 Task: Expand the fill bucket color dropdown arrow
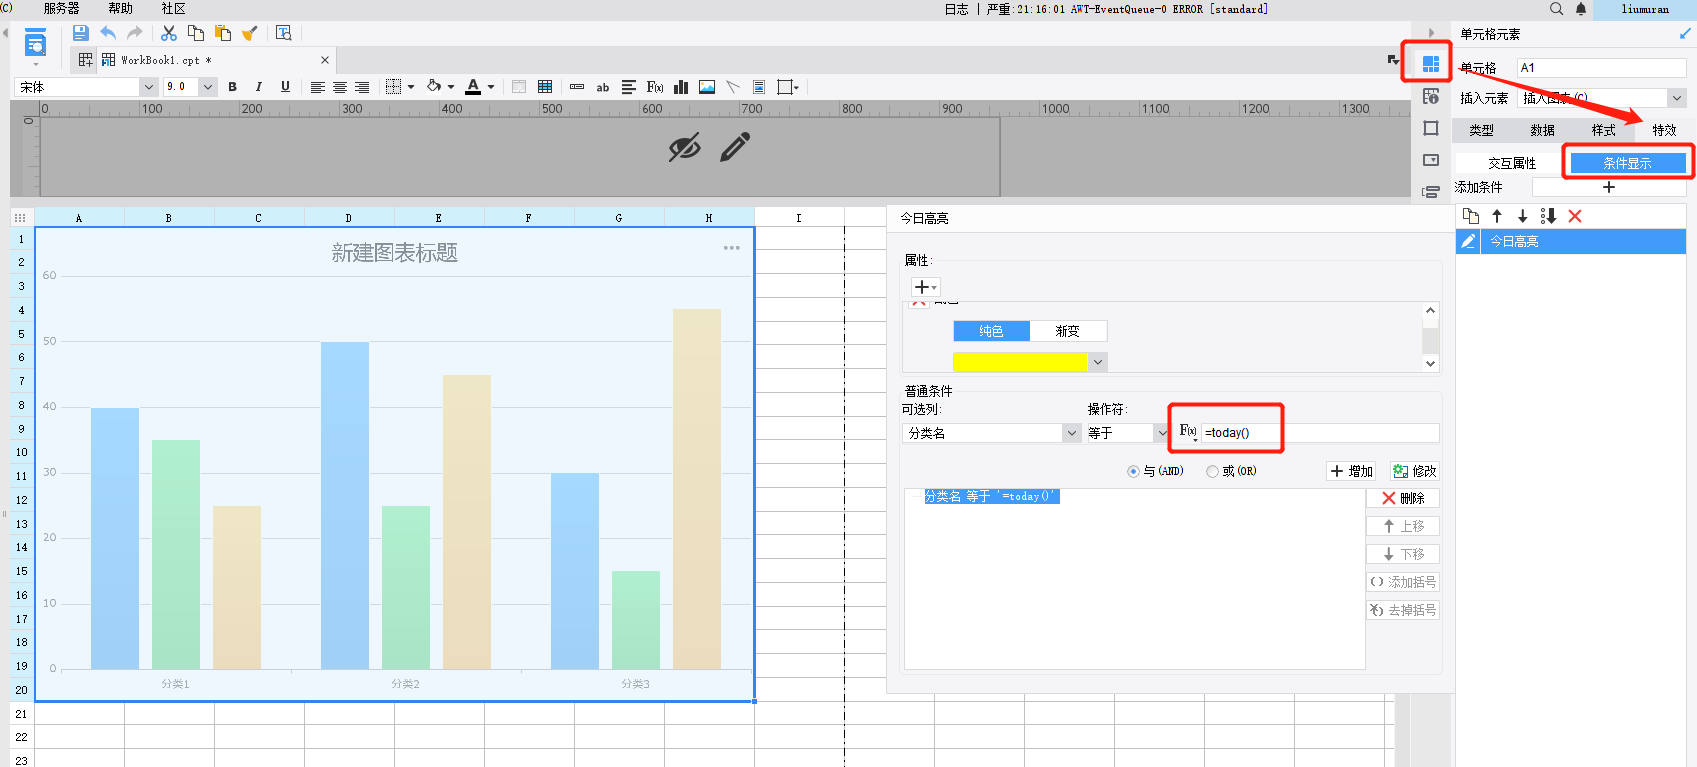[451, 87]
